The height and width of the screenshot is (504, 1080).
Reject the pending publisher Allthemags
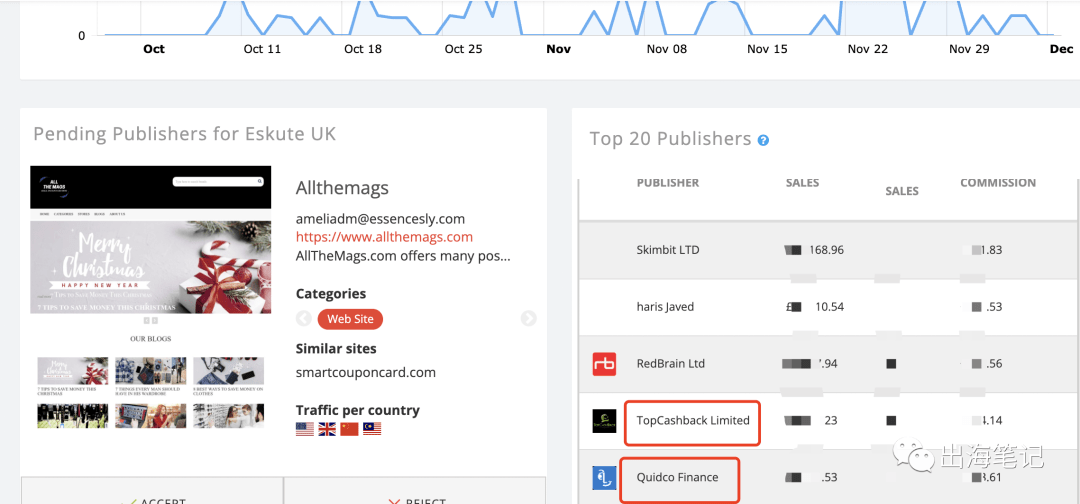[x=415, y=491]
